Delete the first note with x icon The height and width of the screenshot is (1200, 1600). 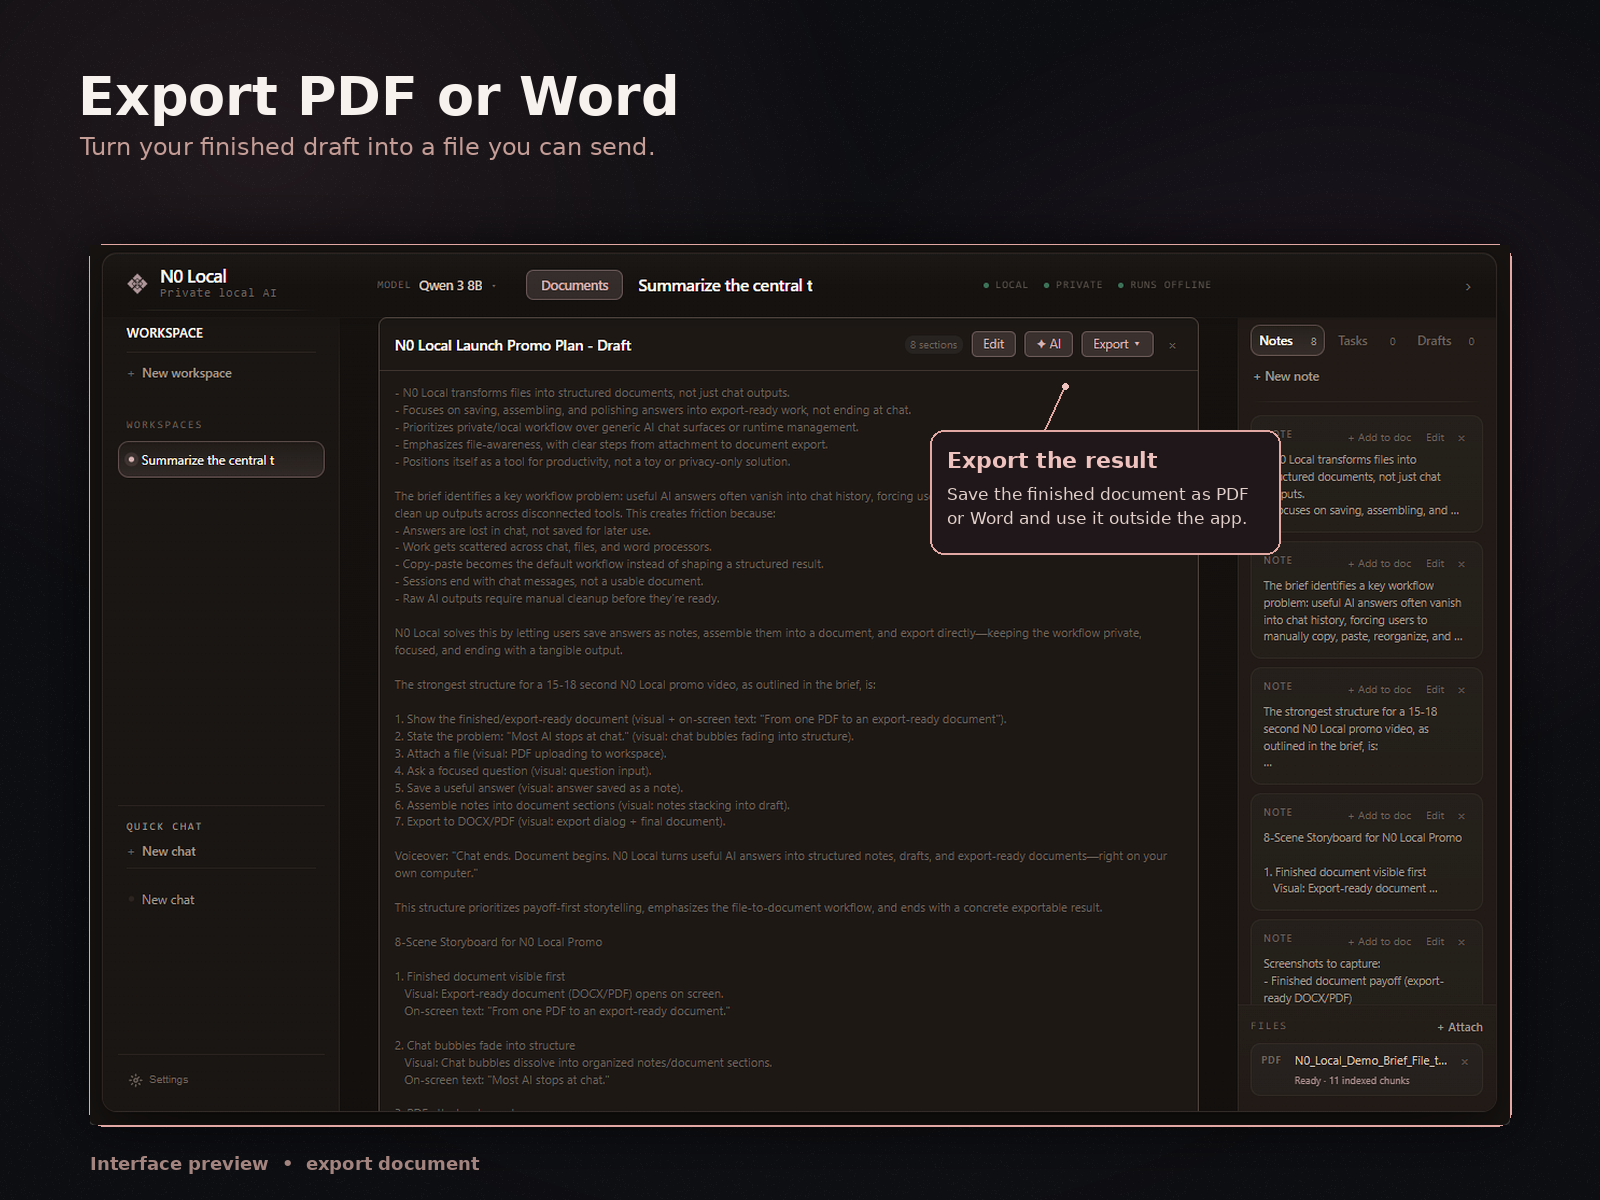point(1461,438)
